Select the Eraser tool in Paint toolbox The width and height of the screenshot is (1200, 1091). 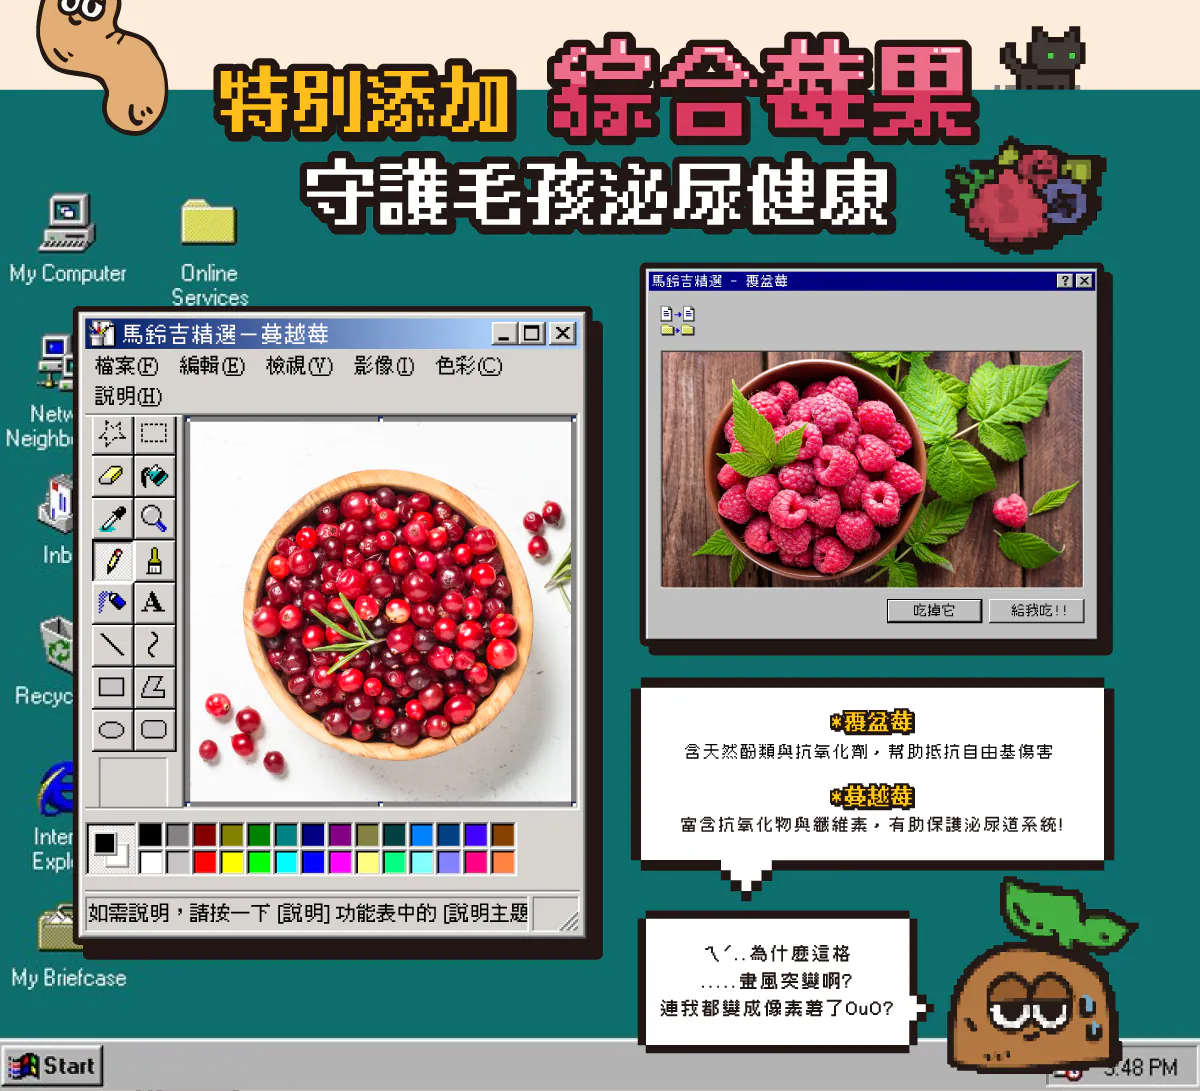(x=112, y=476)
